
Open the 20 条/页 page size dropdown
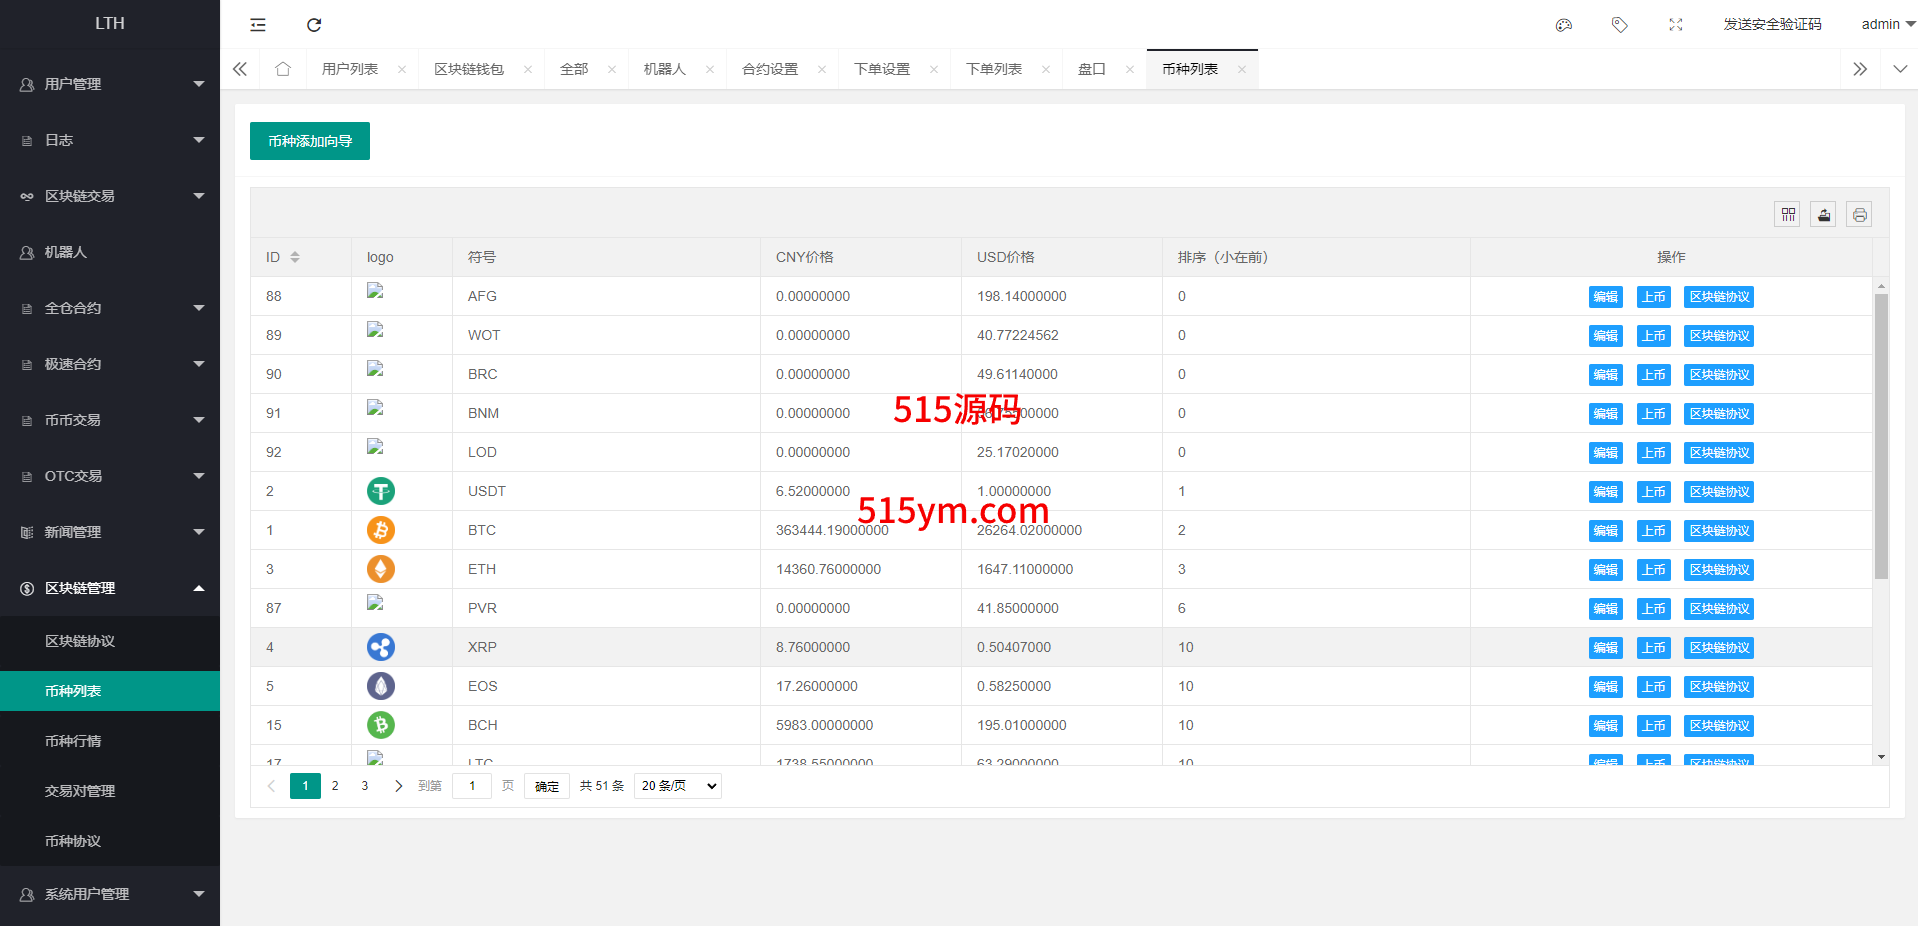click(x=678, y=786)
